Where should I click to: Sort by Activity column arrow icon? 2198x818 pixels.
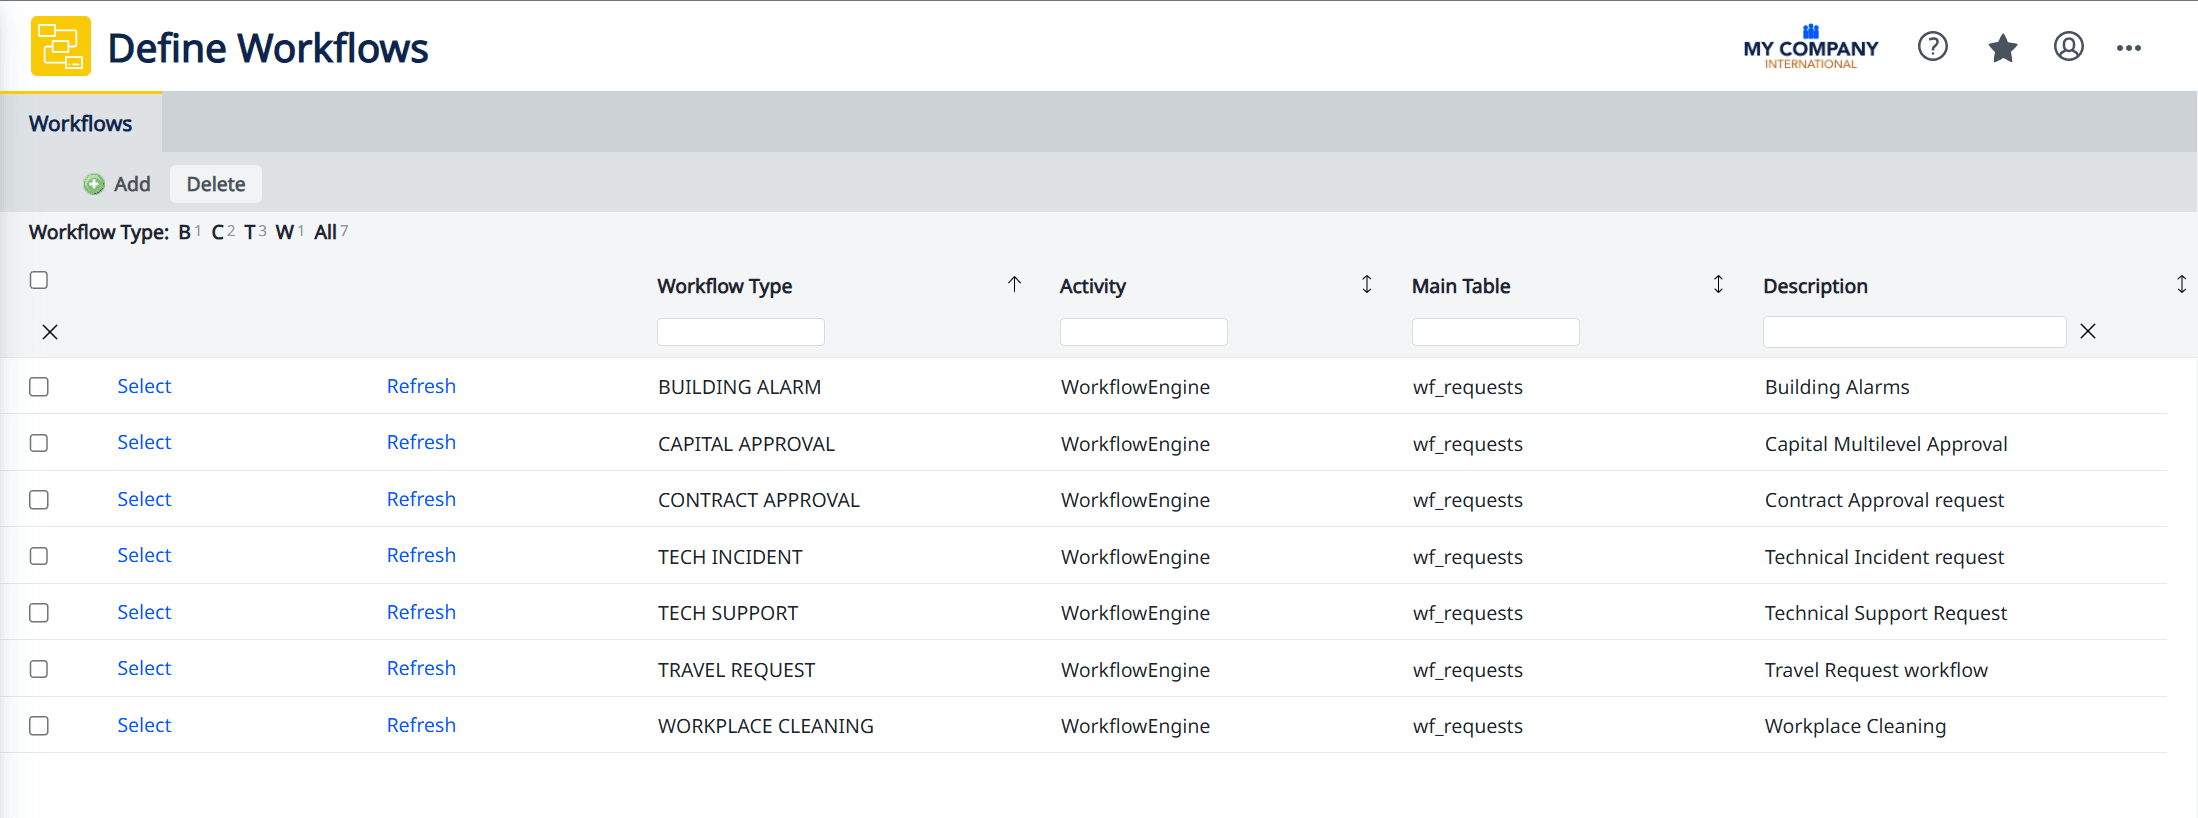[1366, 285]
